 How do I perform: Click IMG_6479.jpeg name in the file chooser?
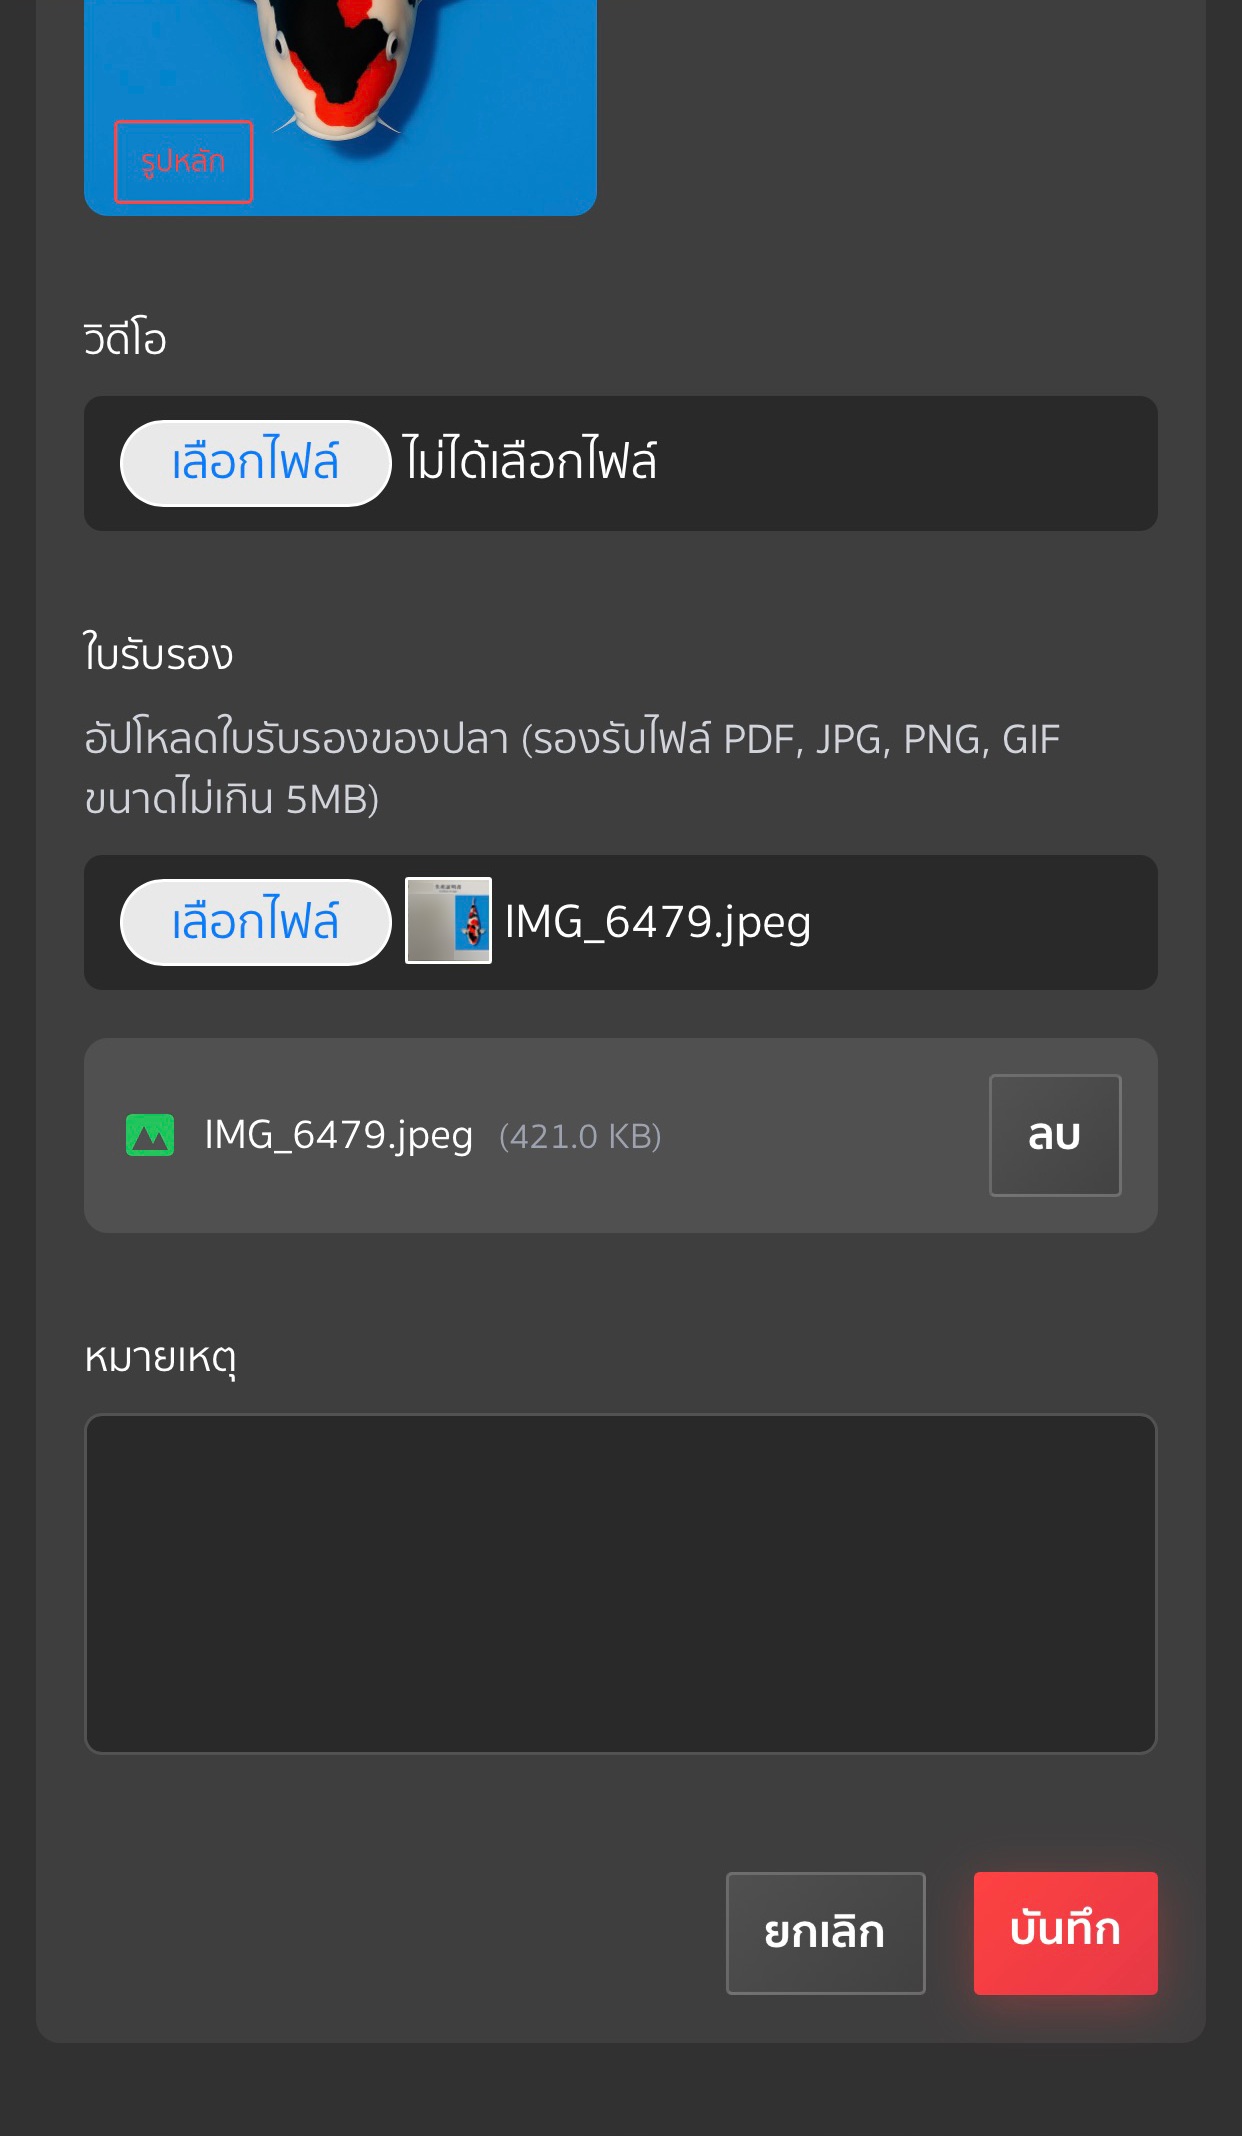(657, 922)
